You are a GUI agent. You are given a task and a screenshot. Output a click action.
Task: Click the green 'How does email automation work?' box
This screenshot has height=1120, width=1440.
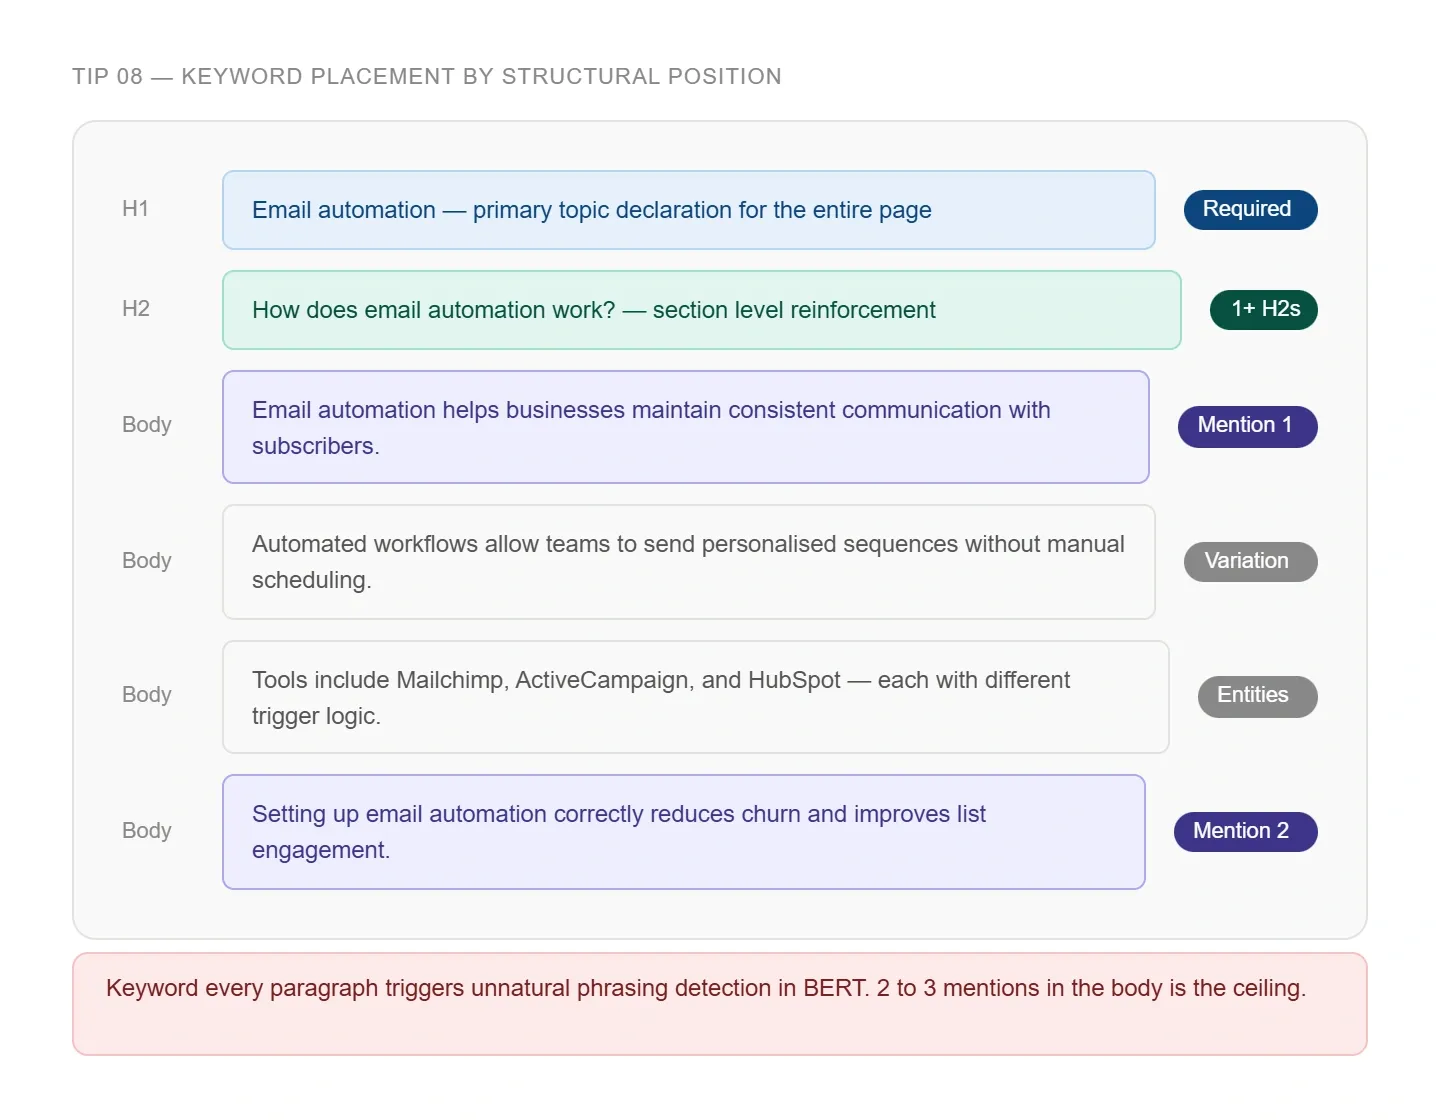click(x=701, y=310)
